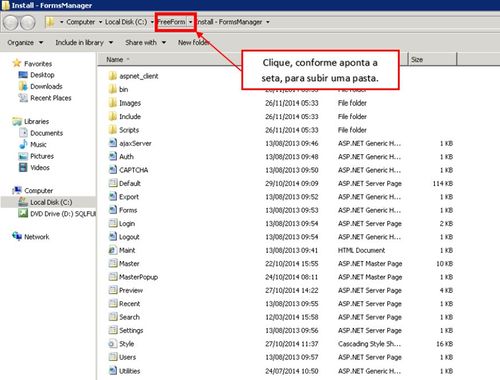Open the Pictures library
Viewport: 500px width, 380px height.
coord(36,156)
